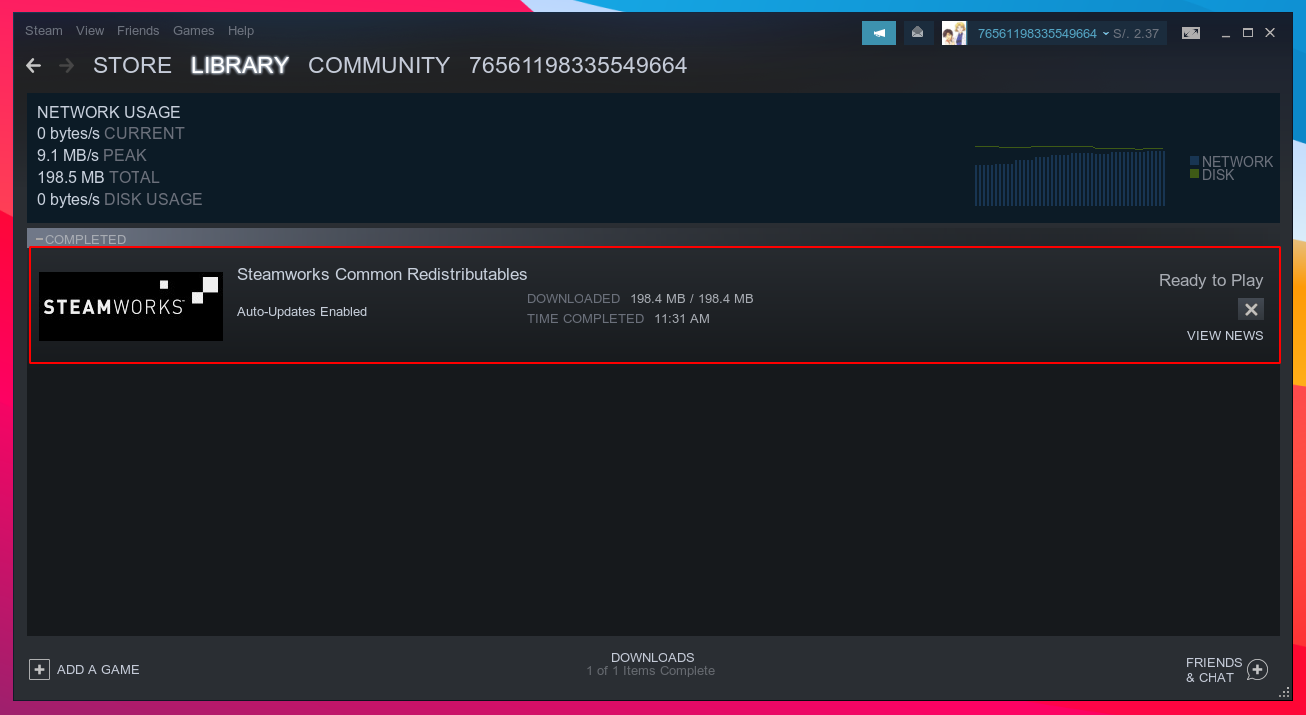Click FRIENDS & CHAT label
Viewport: 1306px width, 715px height.
(1214, 670)
